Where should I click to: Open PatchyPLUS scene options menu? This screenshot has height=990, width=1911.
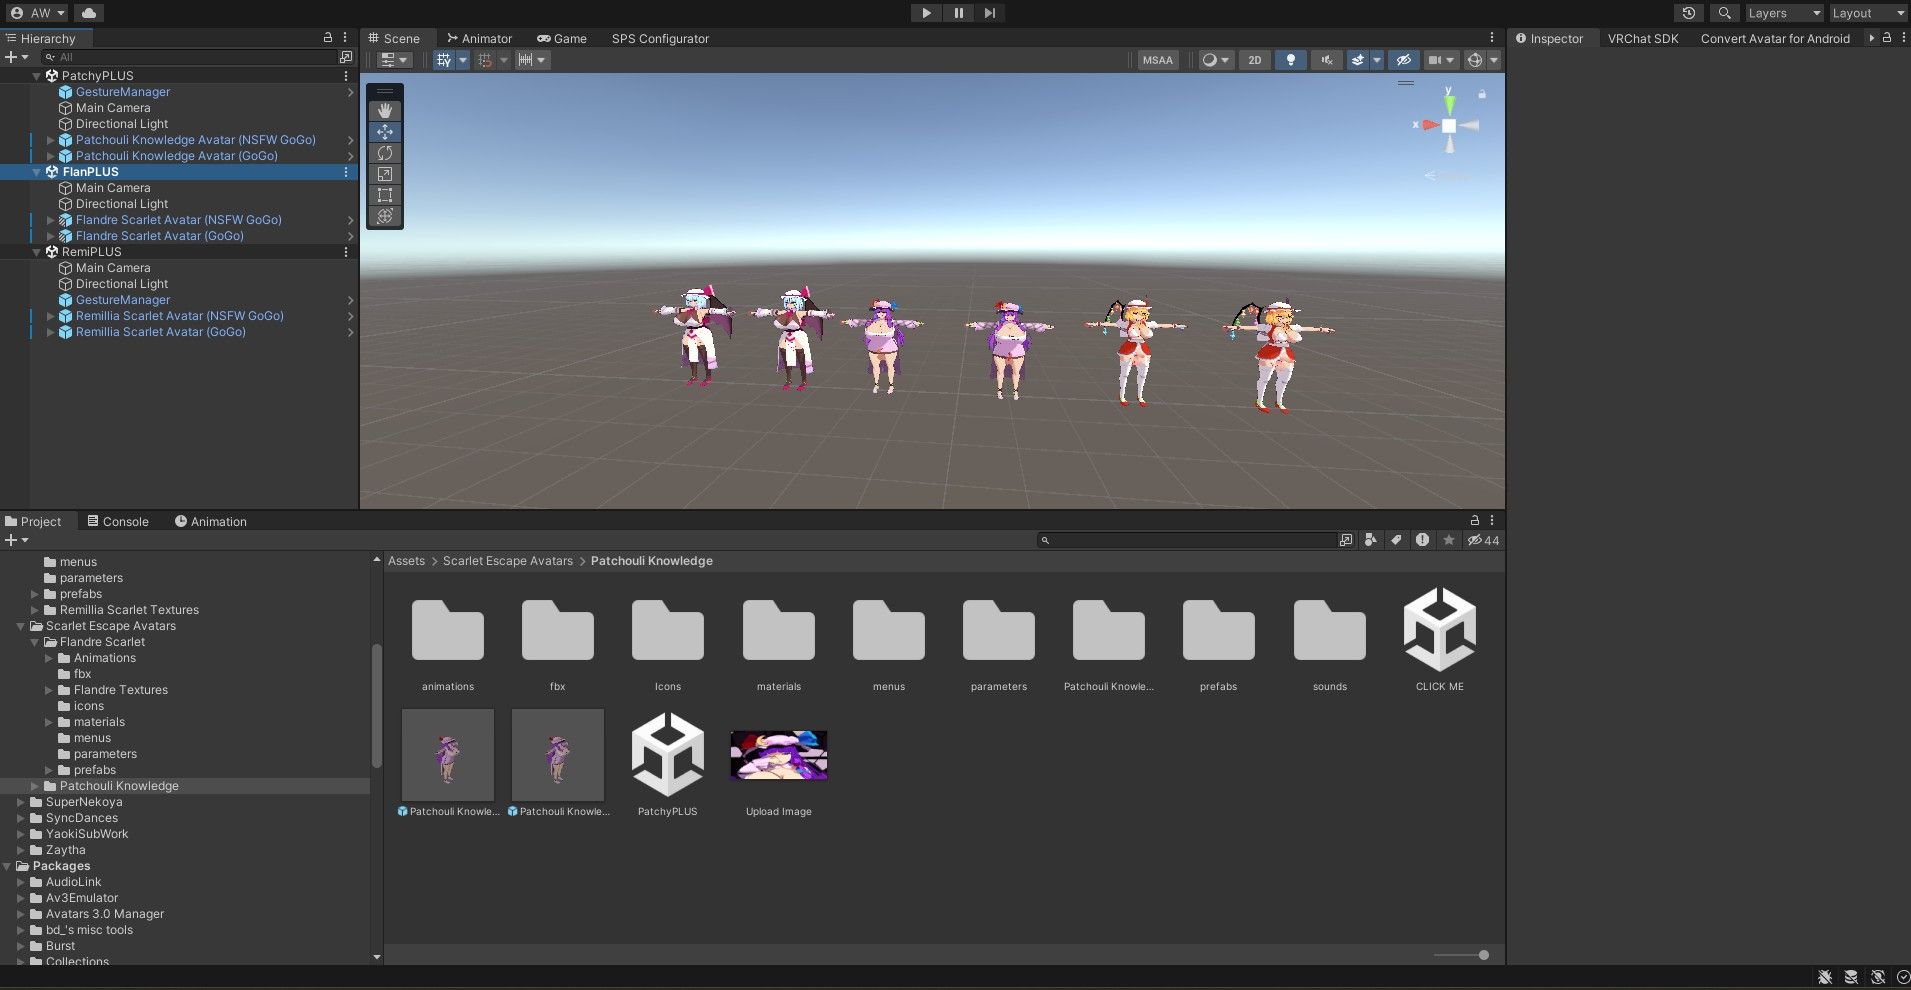point(346,76)
